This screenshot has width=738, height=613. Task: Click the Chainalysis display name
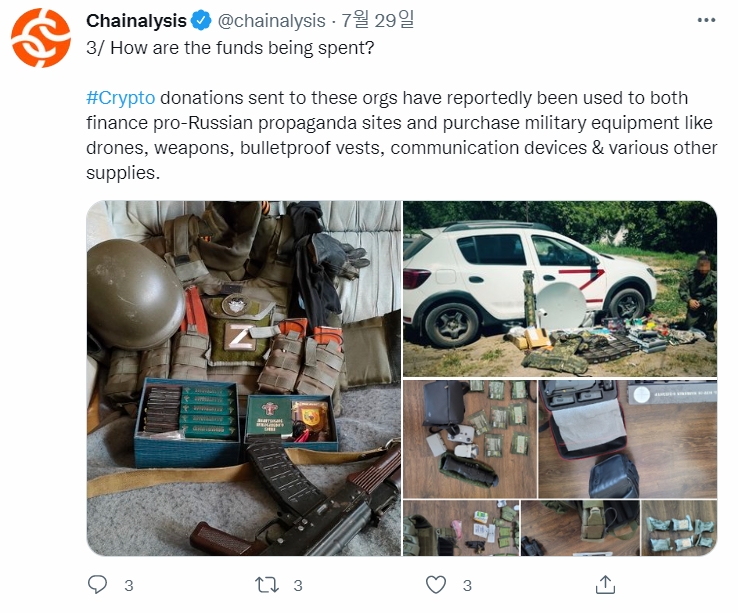(x=136, y=21)
